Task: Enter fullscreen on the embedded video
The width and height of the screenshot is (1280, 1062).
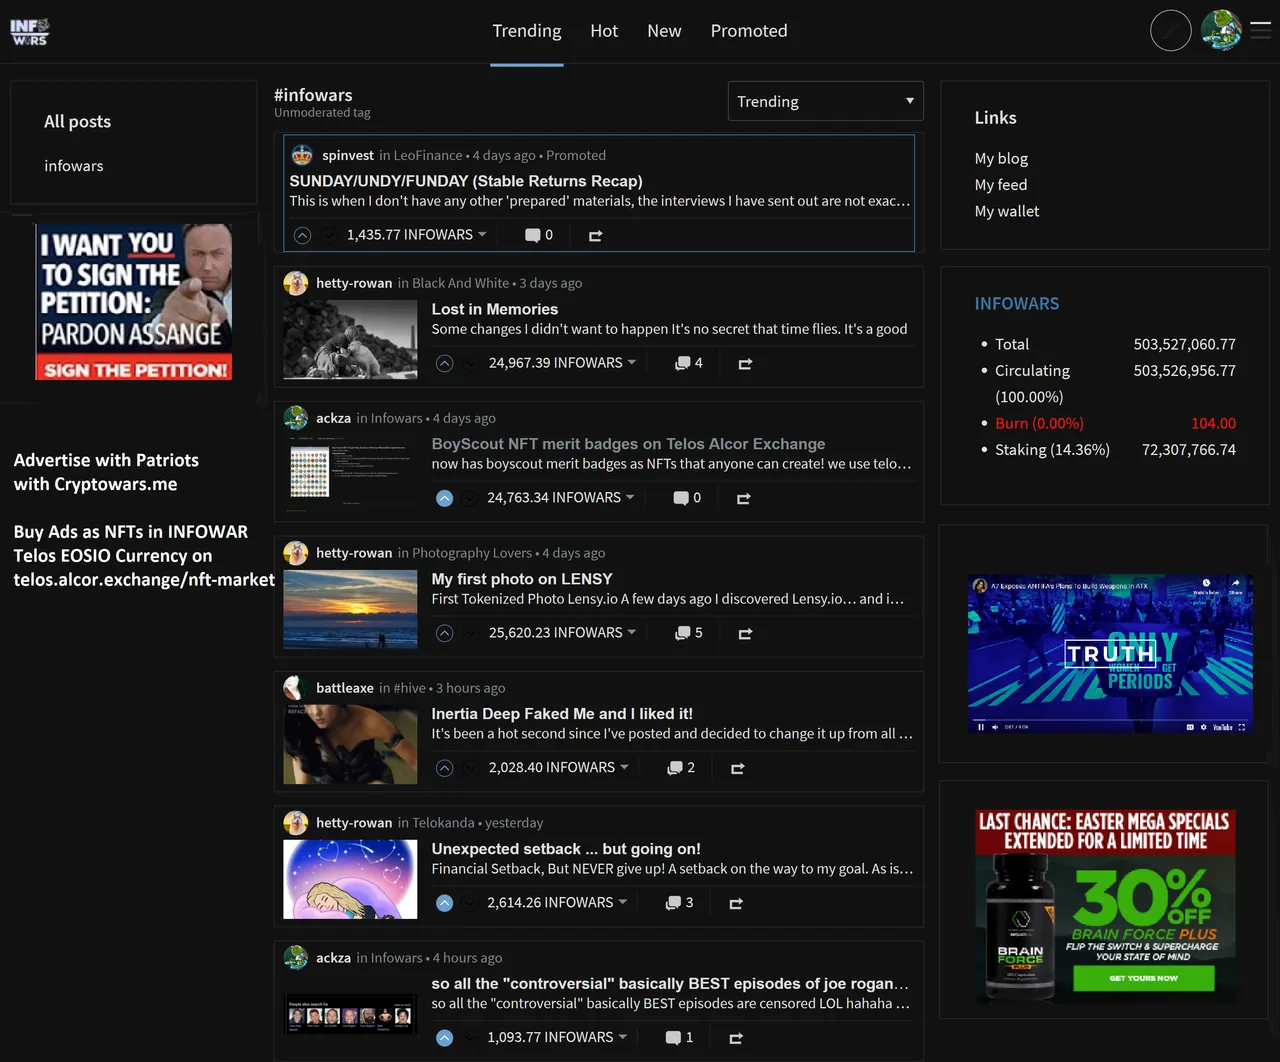Action: coord(1242,727)
